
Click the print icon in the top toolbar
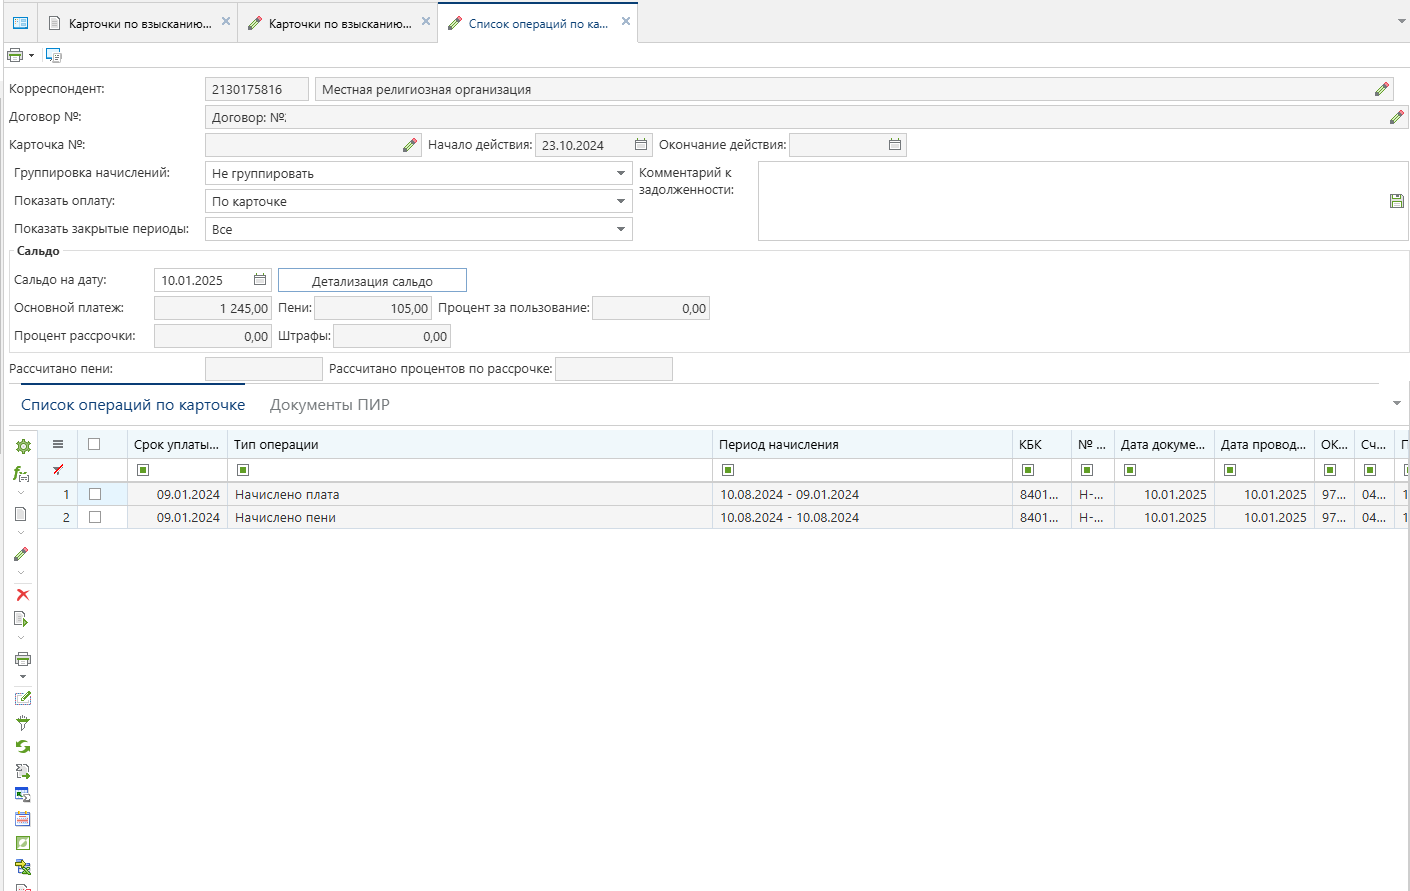coord(15,55)
